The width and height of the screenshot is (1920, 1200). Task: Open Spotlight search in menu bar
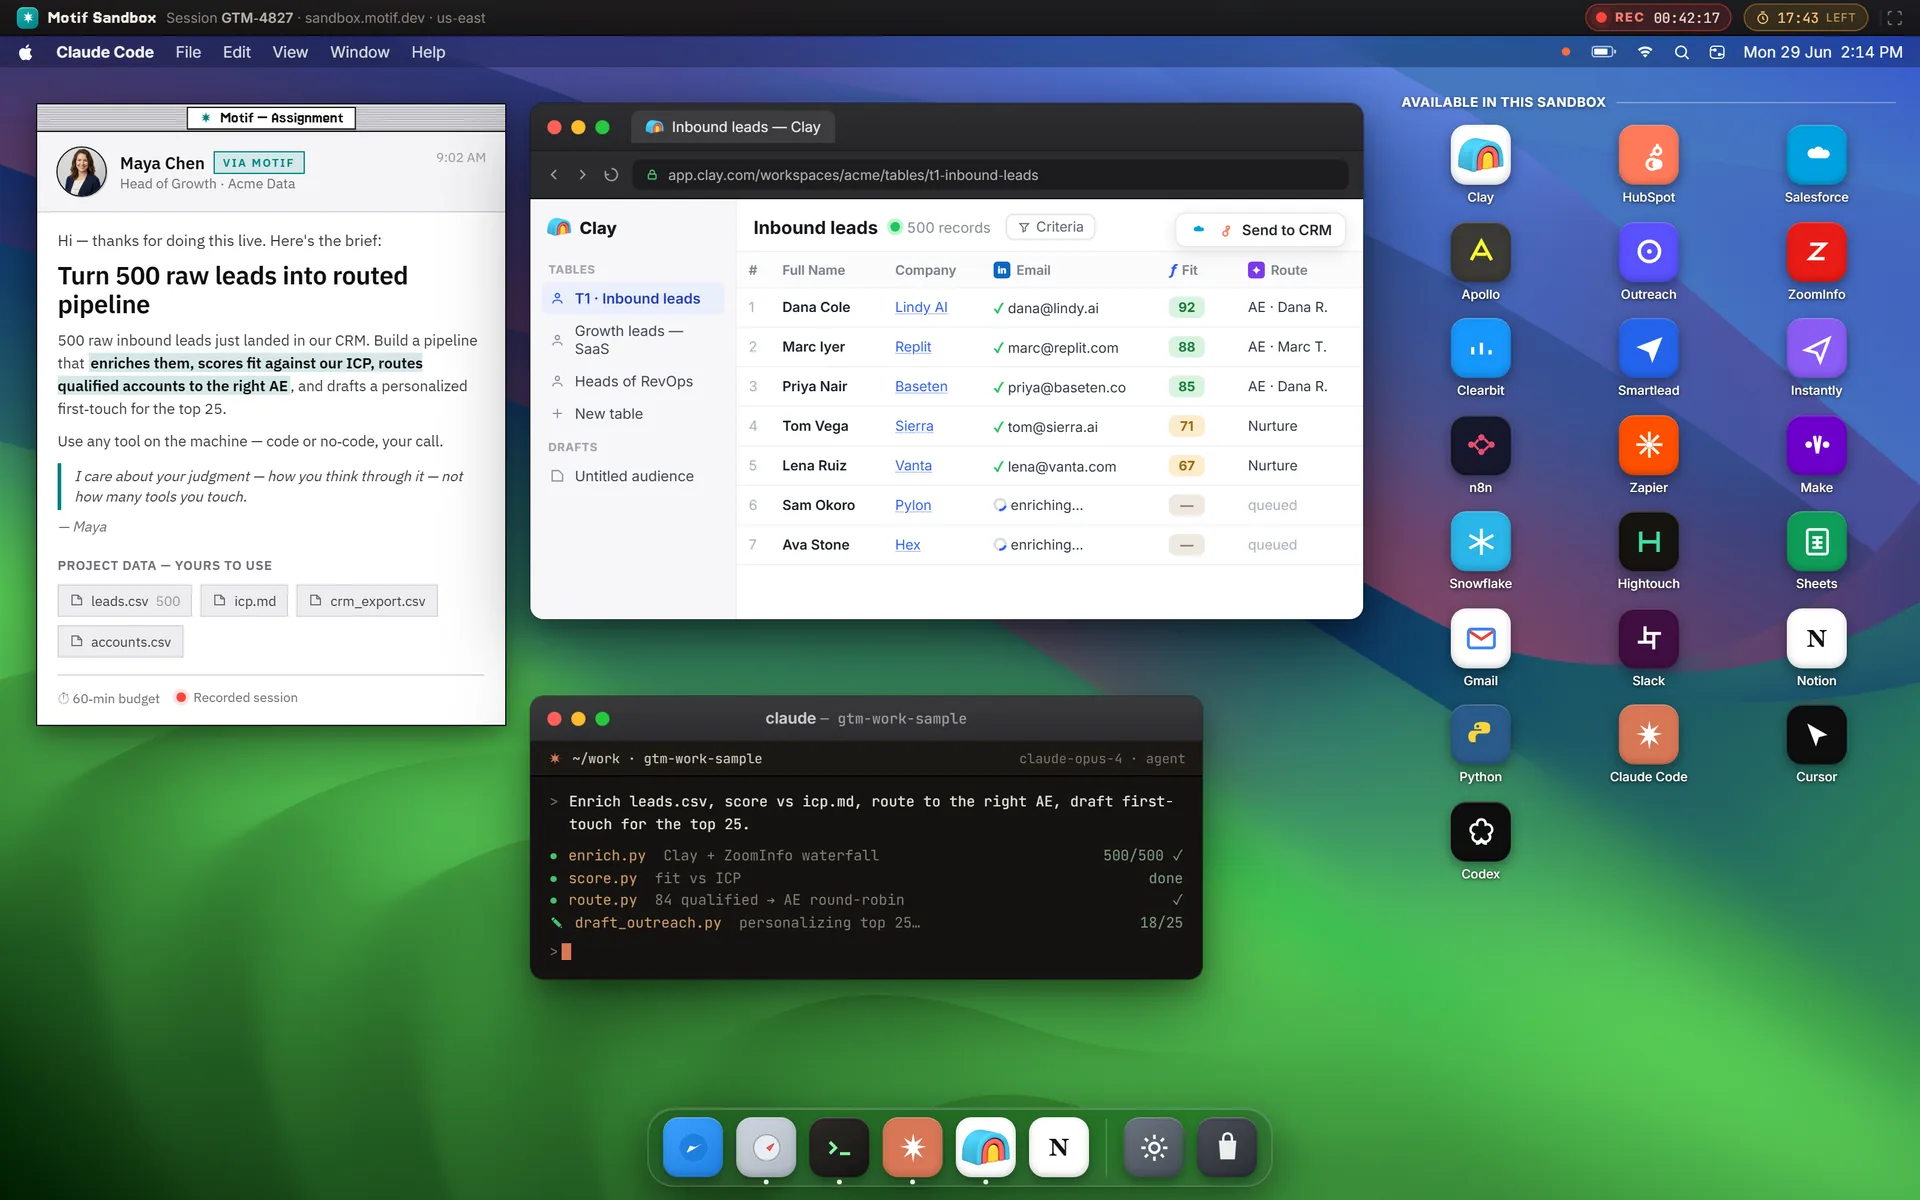[1681, 52]
